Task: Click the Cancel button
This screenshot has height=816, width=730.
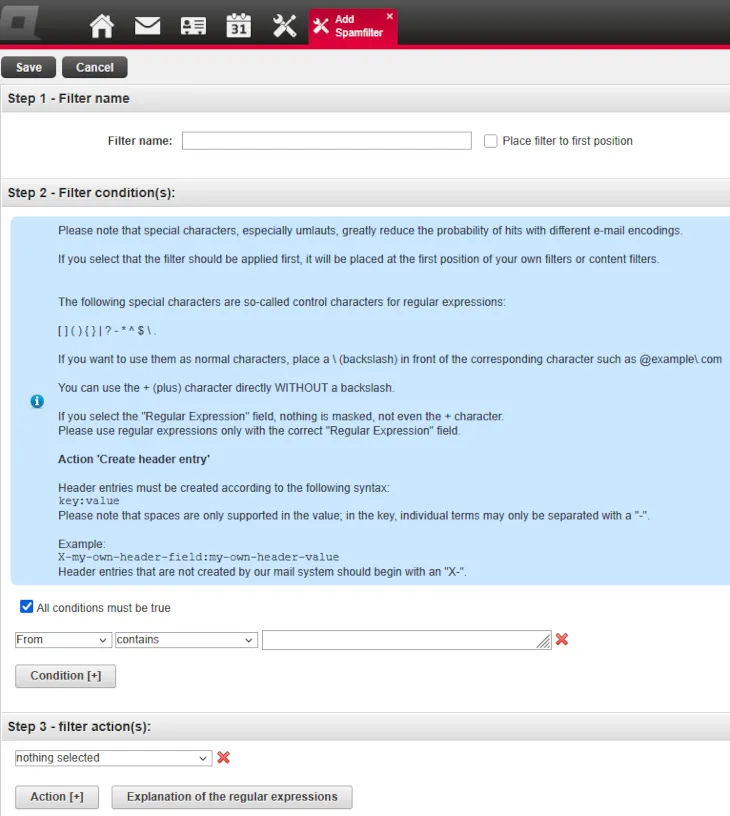Action: 95,67
